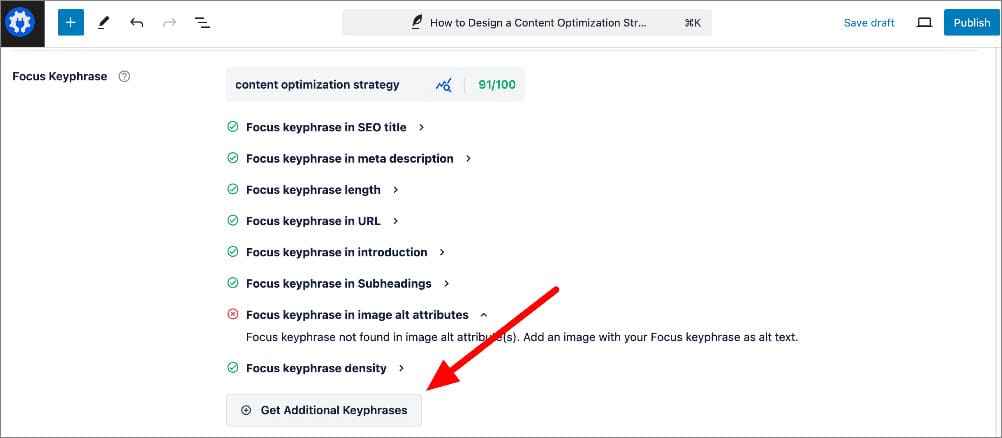Click the feather post icon in title bar

[x=417, y=23]
